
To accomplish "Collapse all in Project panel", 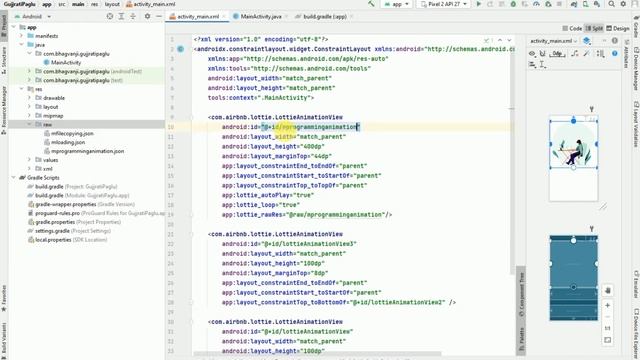I will click(133, 16).
